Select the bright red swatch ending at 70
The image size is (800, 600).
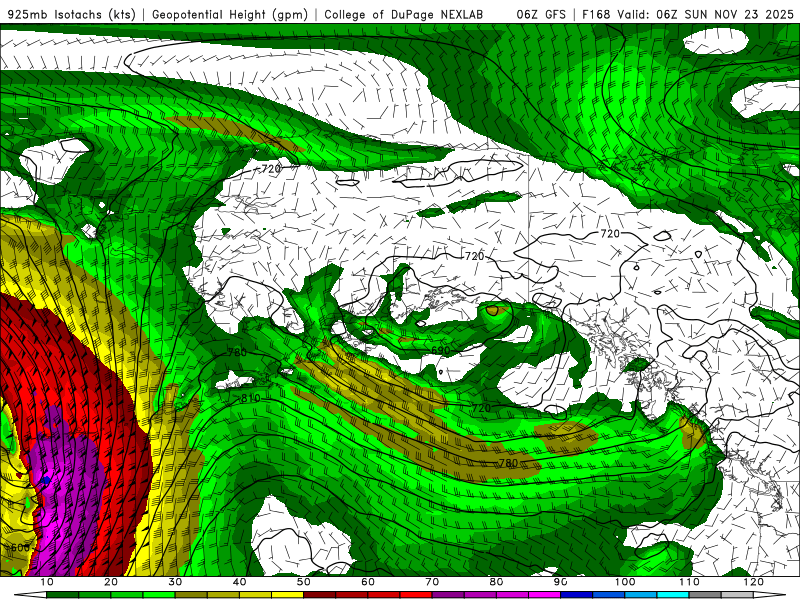click(416, 595)
